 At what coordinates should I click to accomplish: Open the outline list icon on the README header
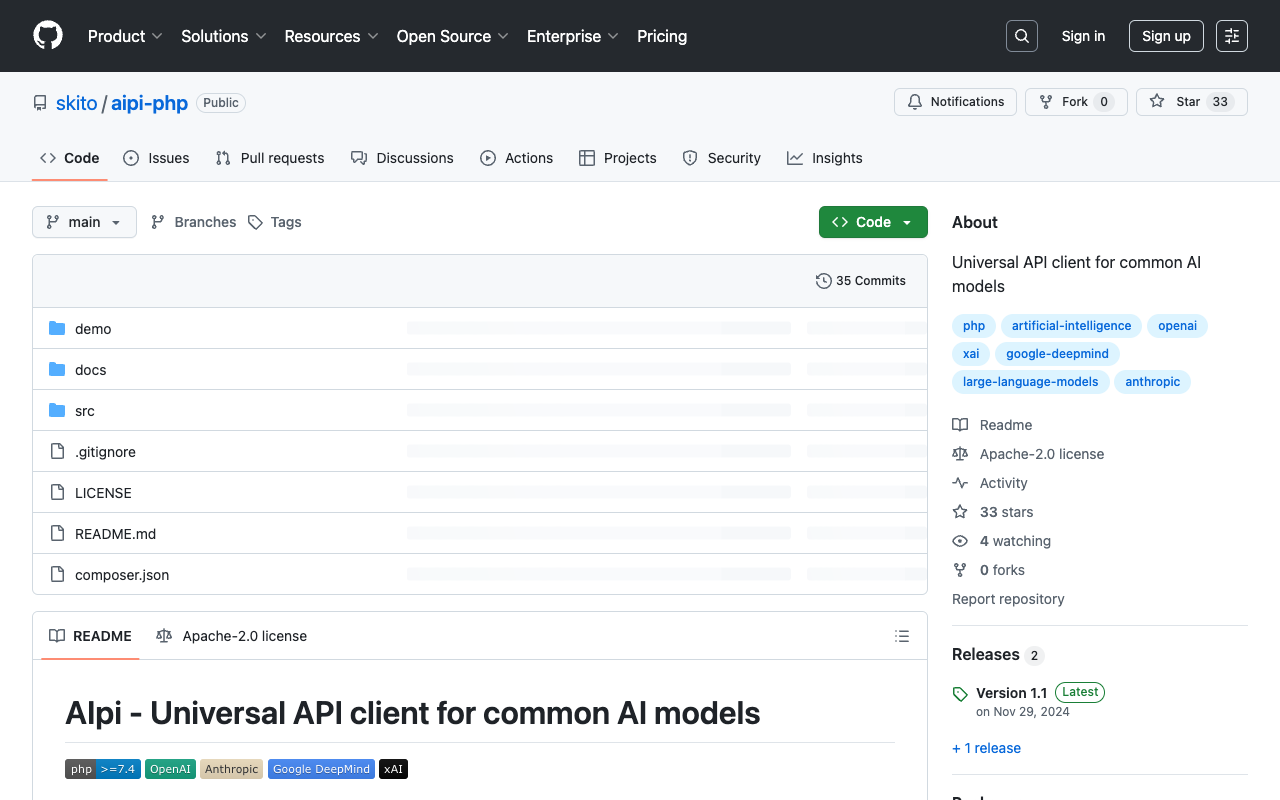(901, 635)
